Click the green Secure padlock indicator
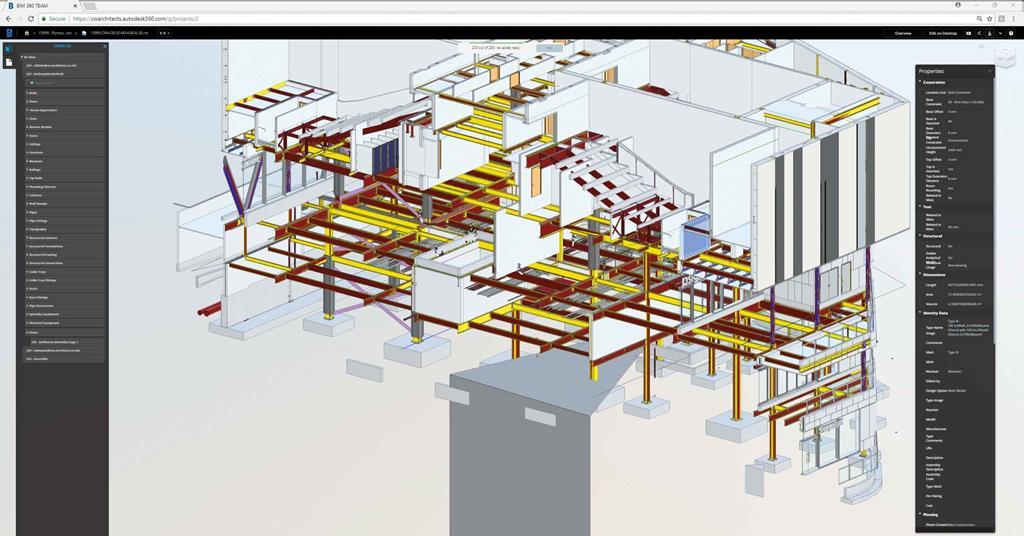This screenshot has width=1024, height=536. [x=54, y=19]
